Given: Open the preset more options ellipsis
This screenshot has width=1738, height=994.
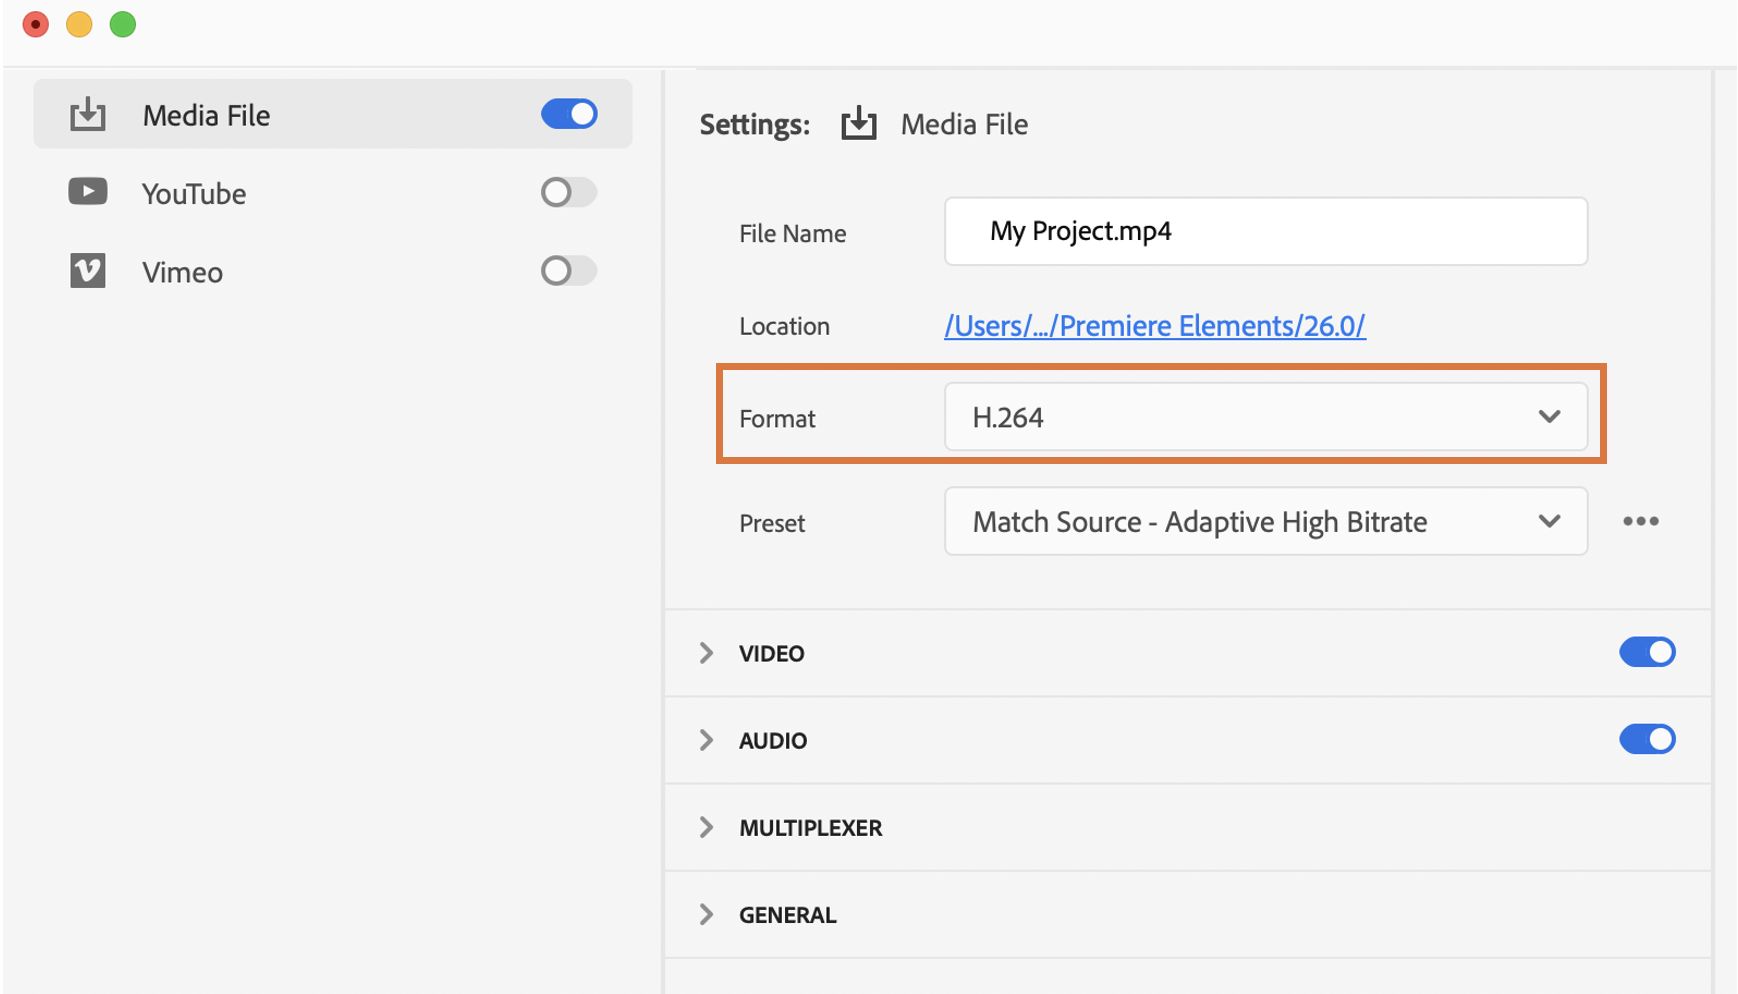Looking at the screenshot, I should tap(1640, 521).
